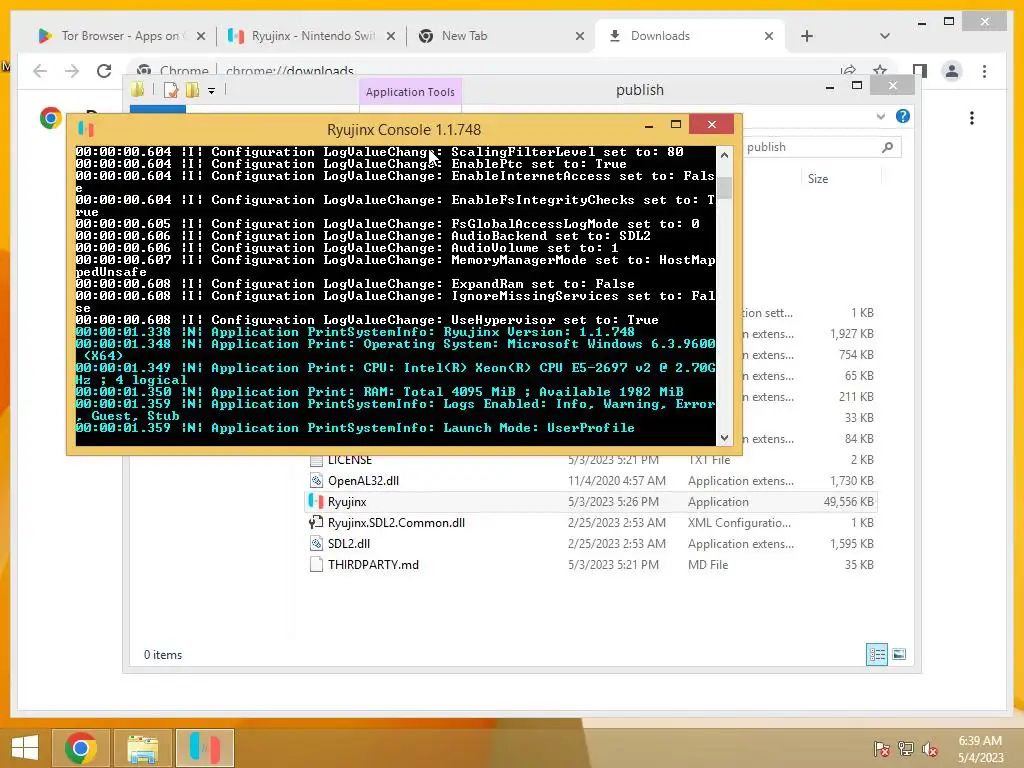Click the Ryujinx Console scrollbar thumb
The image size is (1024, 768).
pyautogui.click(x=724, y=187)
